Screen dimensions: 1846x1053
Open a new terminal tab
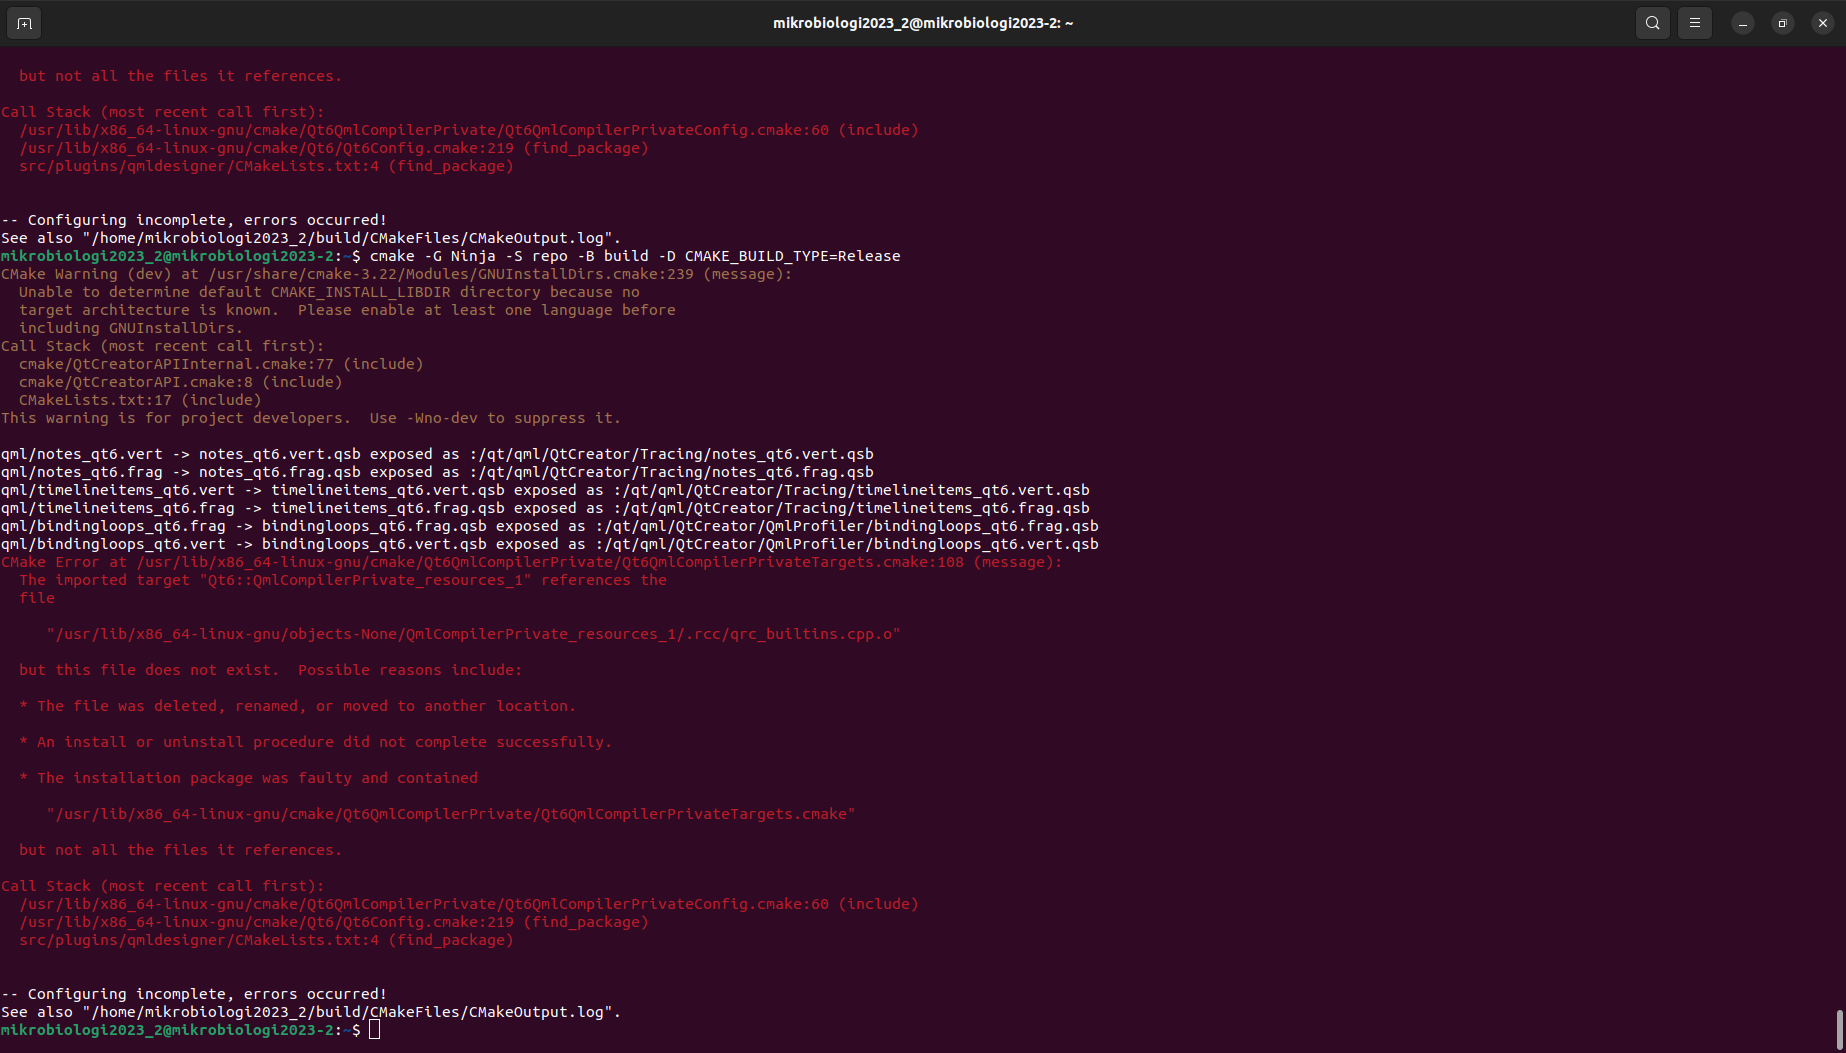(x=24, y=23)
